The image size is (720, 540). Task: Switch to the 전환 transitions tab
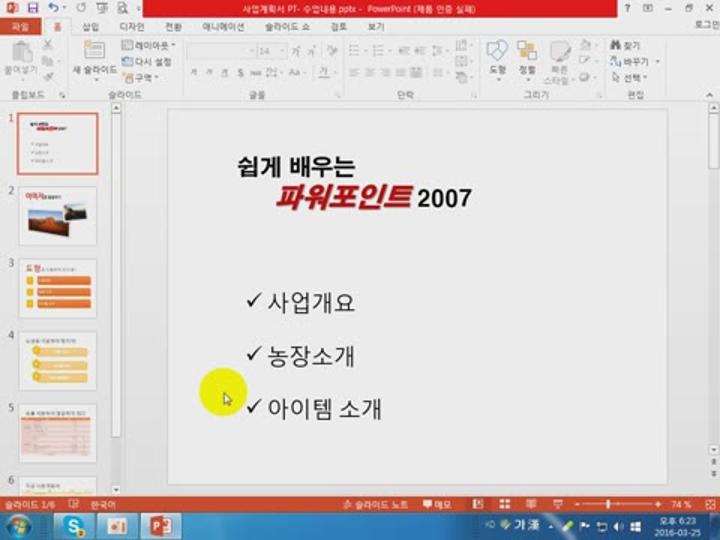coord(173,27)
